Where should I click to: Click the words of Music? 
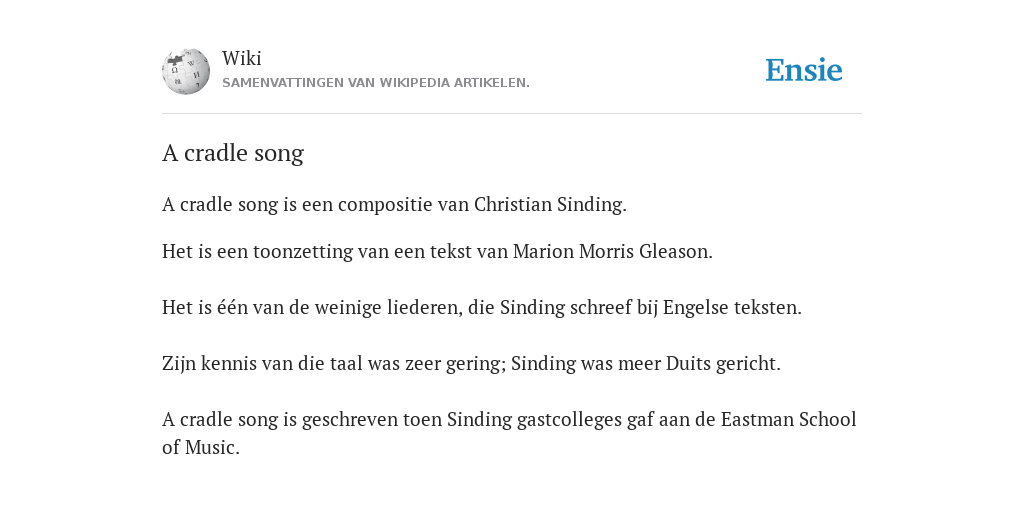coord(200,448)
